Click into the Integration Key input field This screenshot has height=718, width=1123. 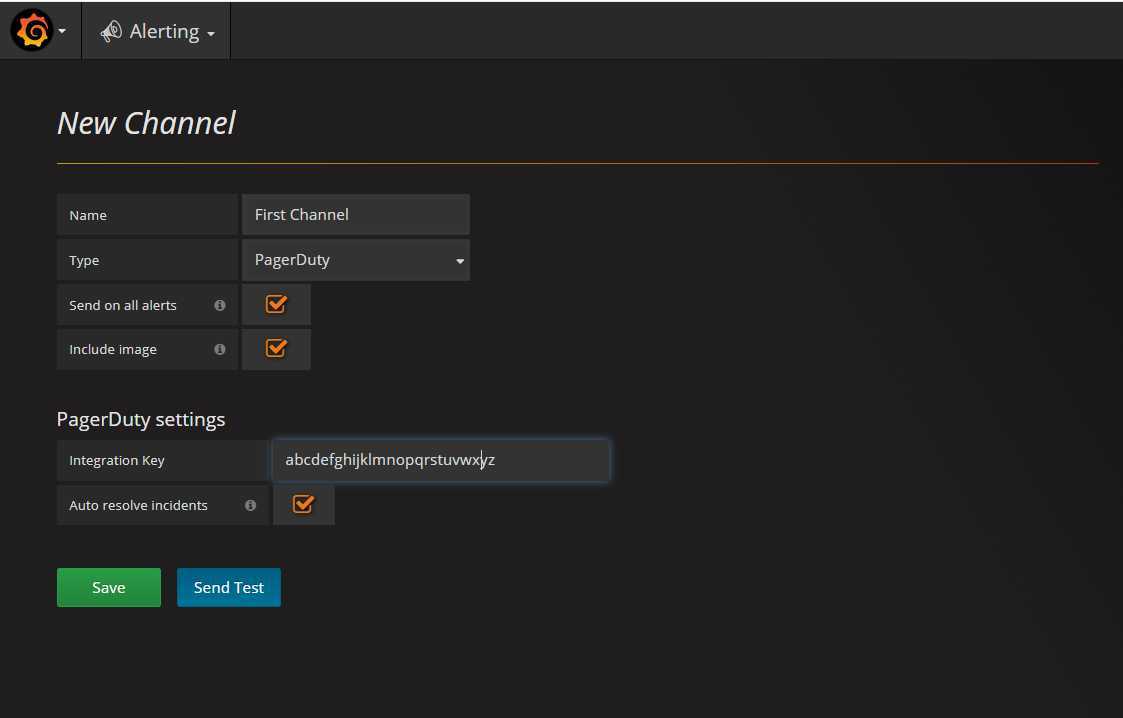click(x=441, y=460)
